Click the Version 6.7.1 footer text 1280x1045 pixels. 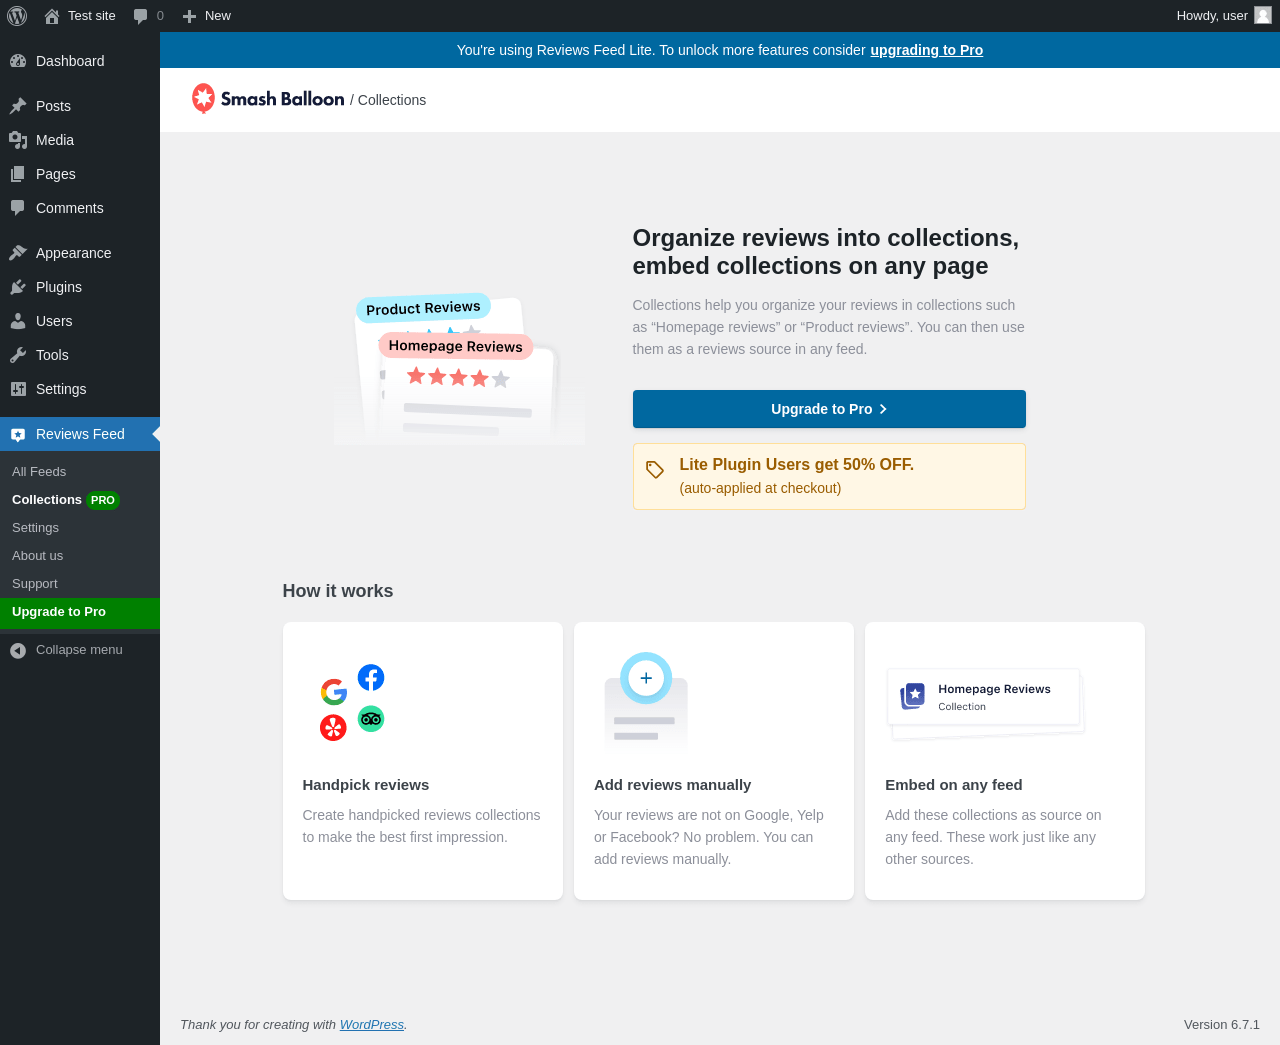(1222, 1025)
